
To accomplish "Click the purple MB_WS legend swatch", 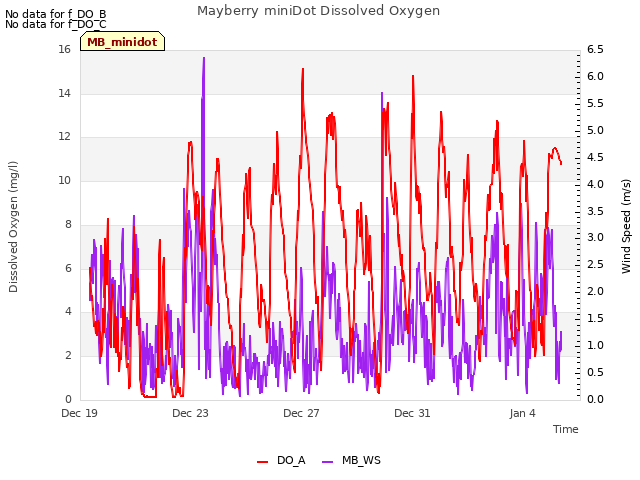I will (x=327, y=461).
